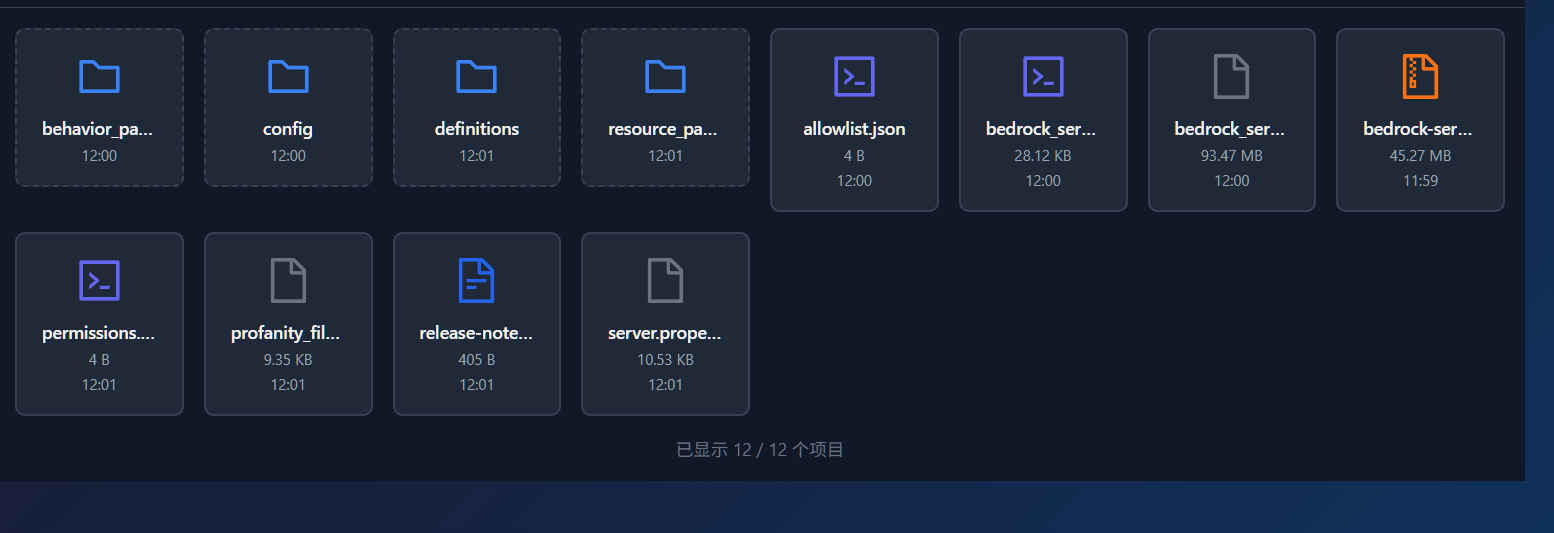Click the 45.27 MB size text
1554x533 pixels.
tap(1420, 156)
